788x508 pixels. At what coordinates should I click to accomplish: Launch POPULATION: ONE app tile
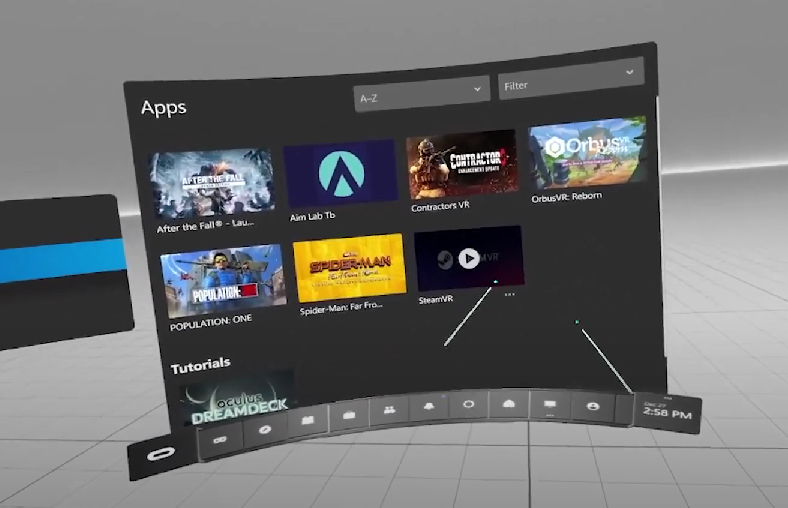223,281
